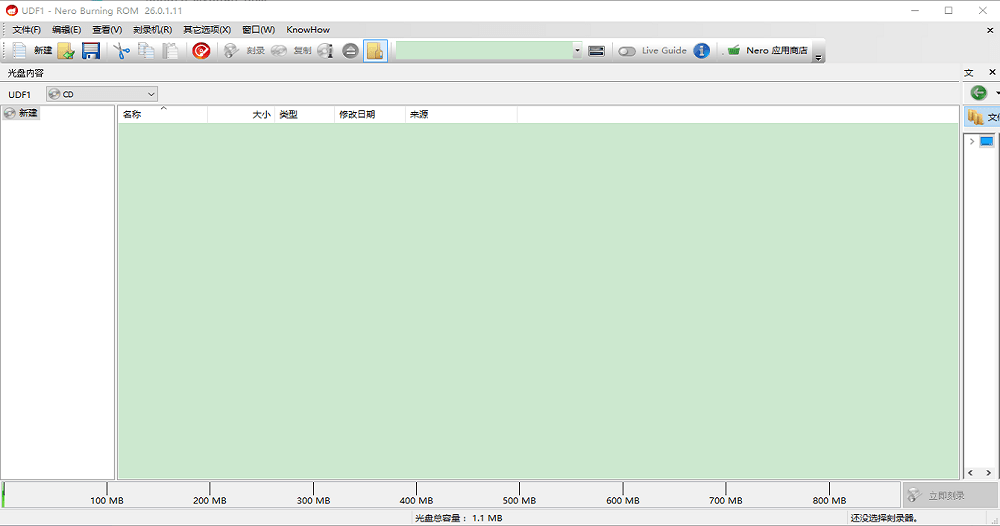Open the 文件(F) menu
1000x526 pixels.
coord(26,30)
